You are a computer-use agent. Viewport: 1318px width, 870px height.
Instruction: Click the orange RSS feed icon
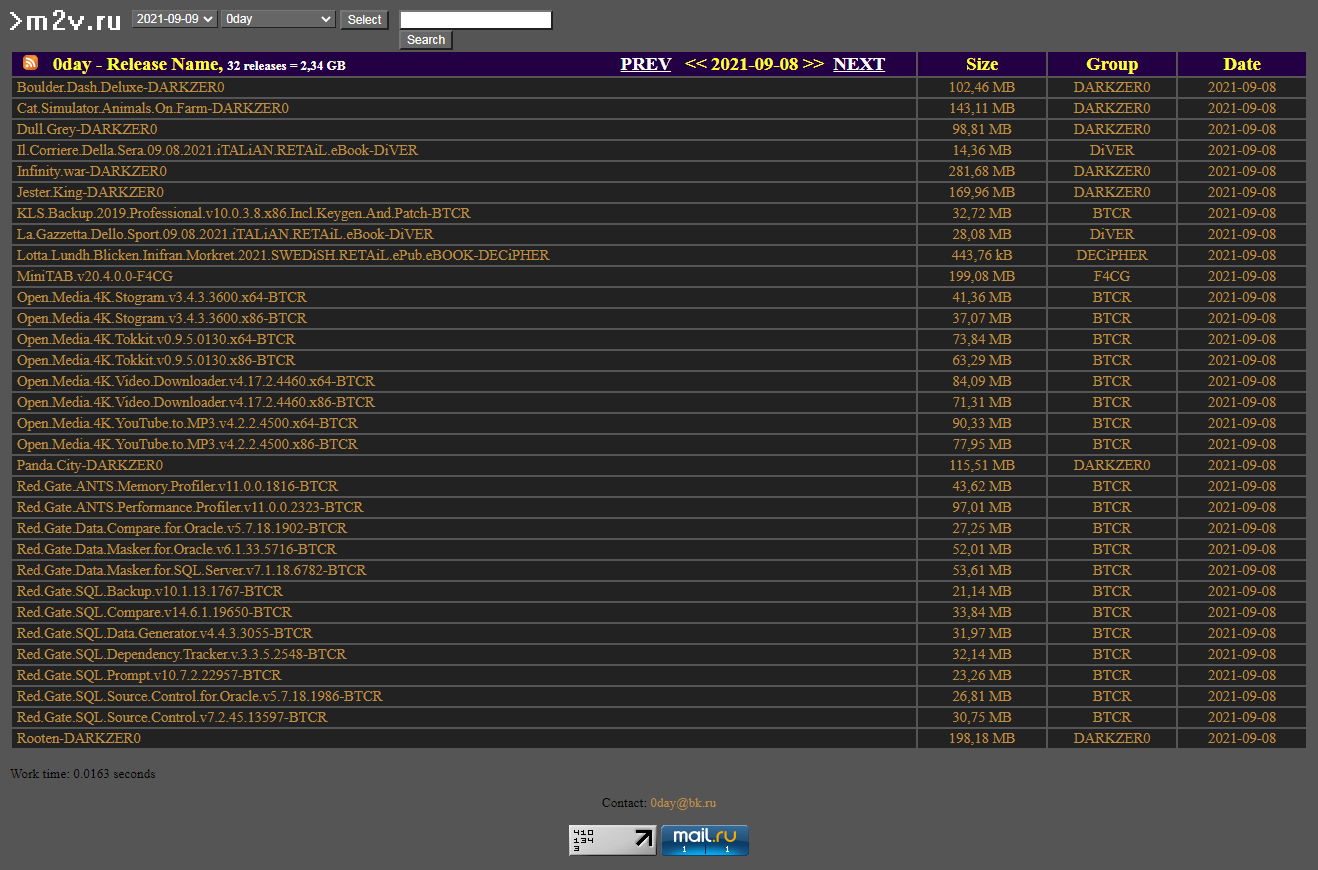(31, 63)
